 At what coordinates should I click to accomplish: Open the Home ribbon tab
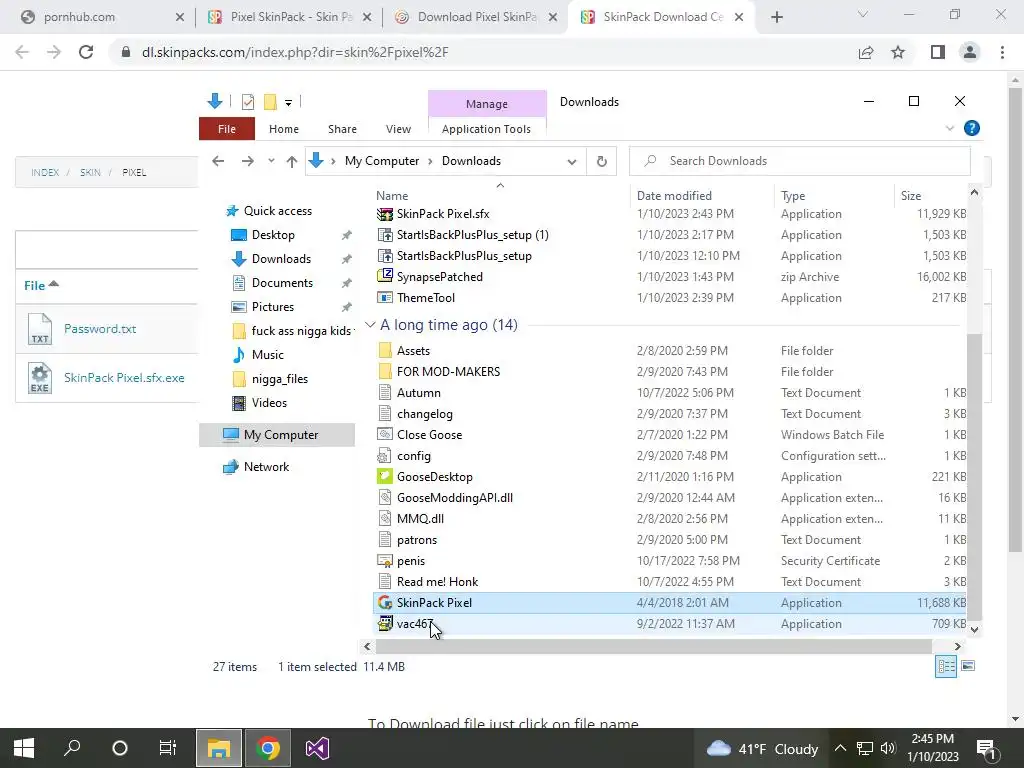[283, 129]
